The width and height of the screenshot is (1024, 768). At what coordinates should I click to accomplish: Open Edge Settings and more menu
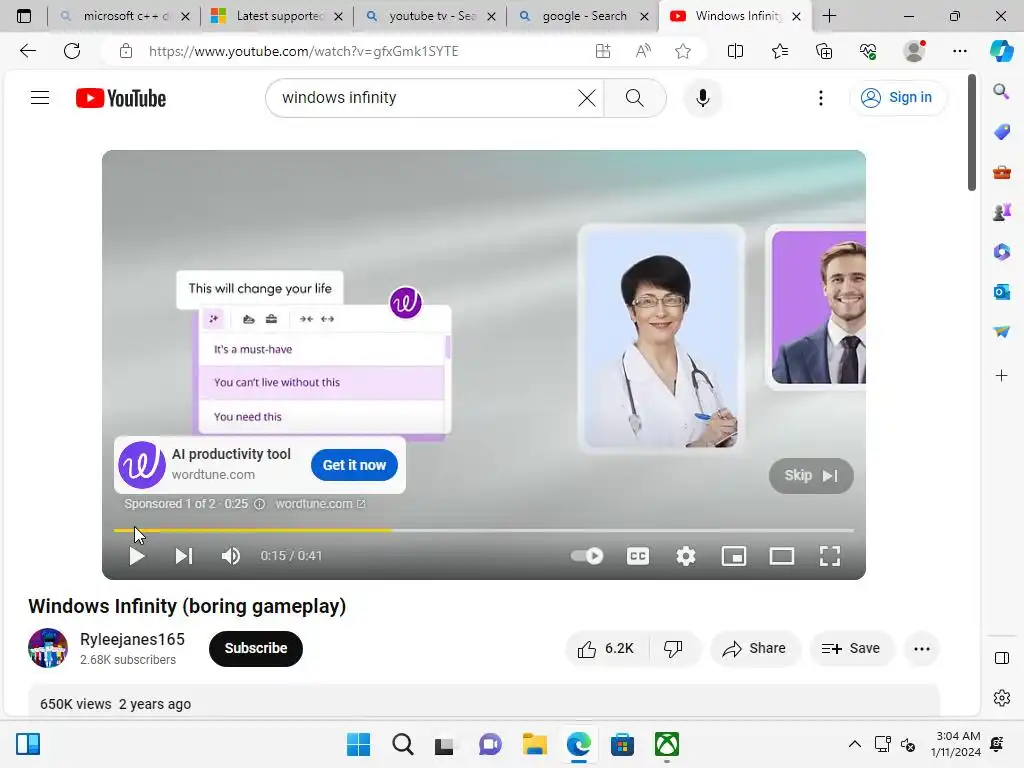pos(959,51)
